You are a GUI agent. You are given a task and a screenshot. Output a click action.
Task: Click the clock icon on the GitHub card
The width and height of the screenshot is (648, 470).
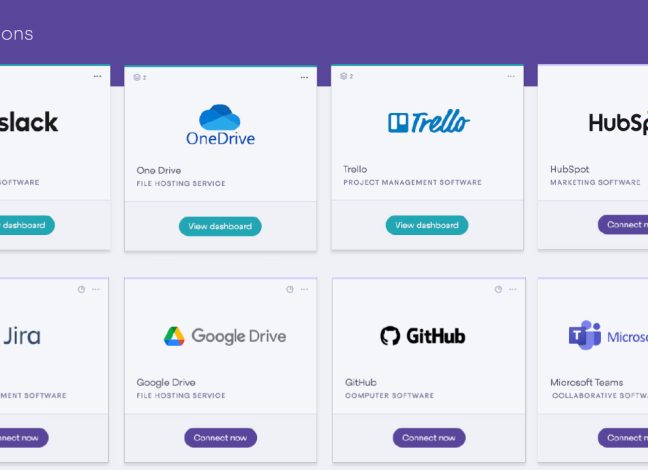point(498,289)
